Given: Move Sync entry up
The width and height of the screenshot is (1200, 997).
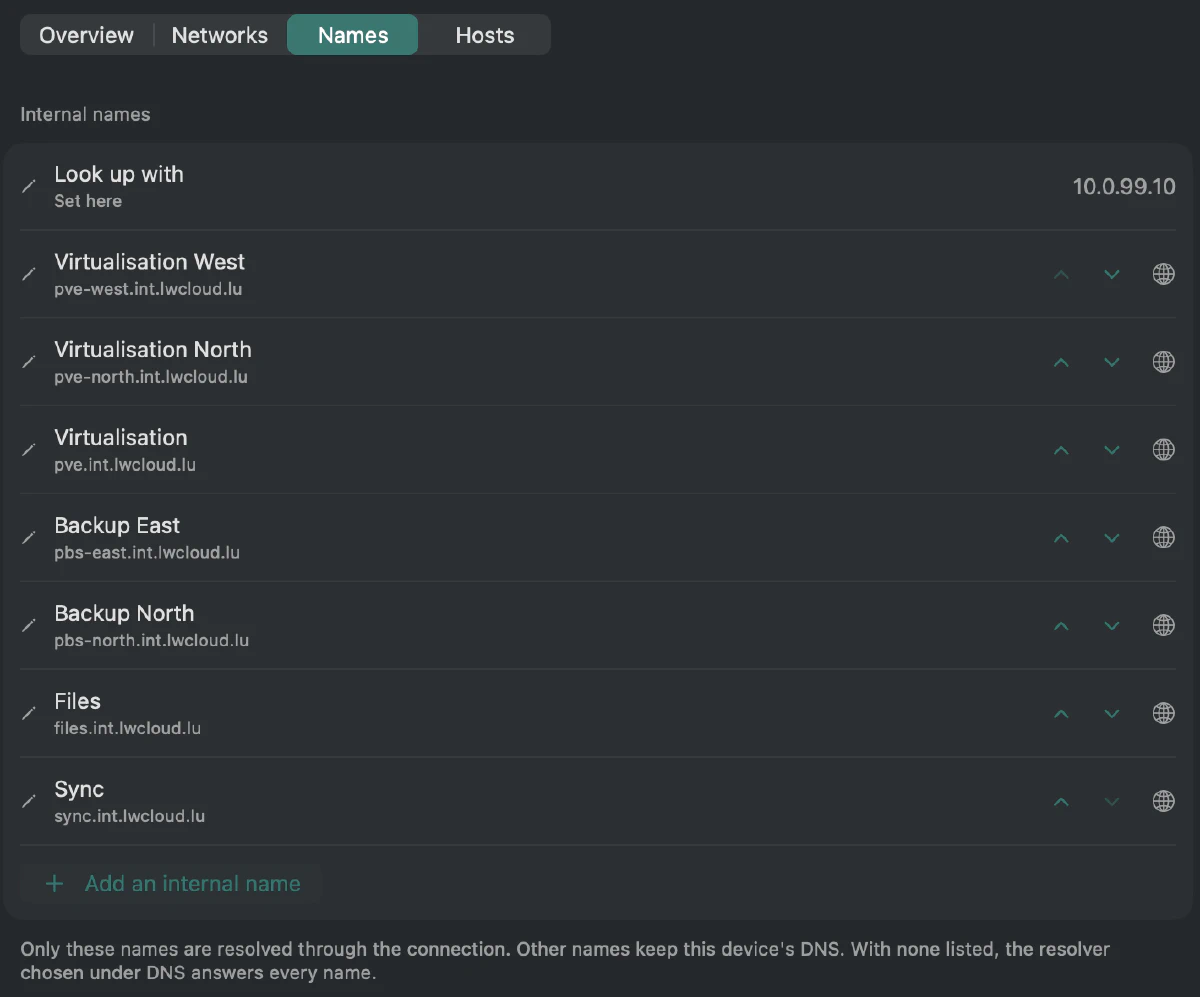Looking at the screenshot, I should (1062, 802).
